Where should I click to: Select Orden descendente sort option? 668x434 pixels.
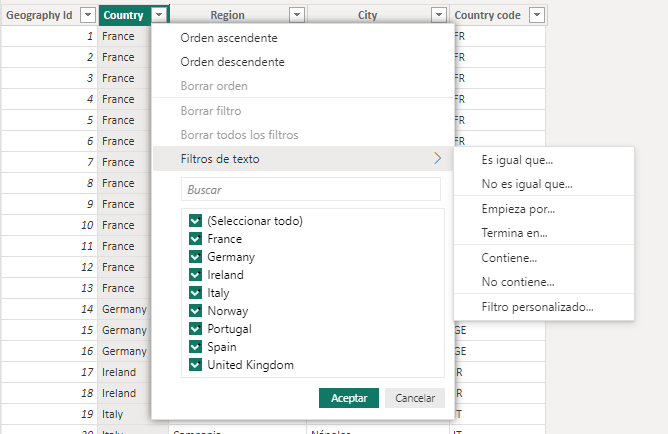(232, 62)
